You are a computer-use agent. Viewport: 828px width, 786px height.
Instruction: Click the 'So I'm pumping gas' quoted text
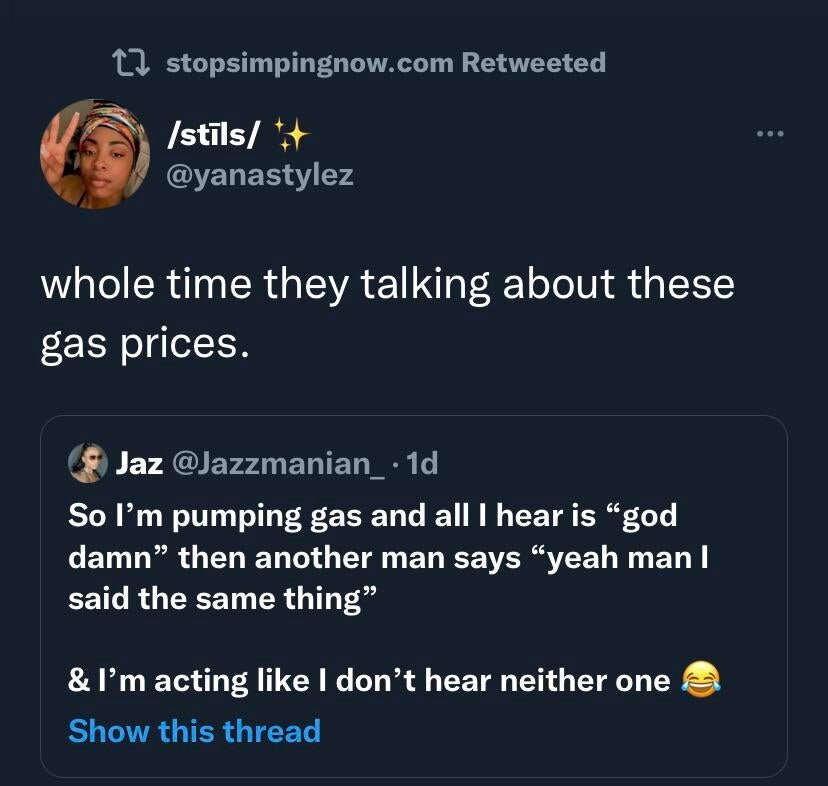pyautogui.click(x=372, y=516)
